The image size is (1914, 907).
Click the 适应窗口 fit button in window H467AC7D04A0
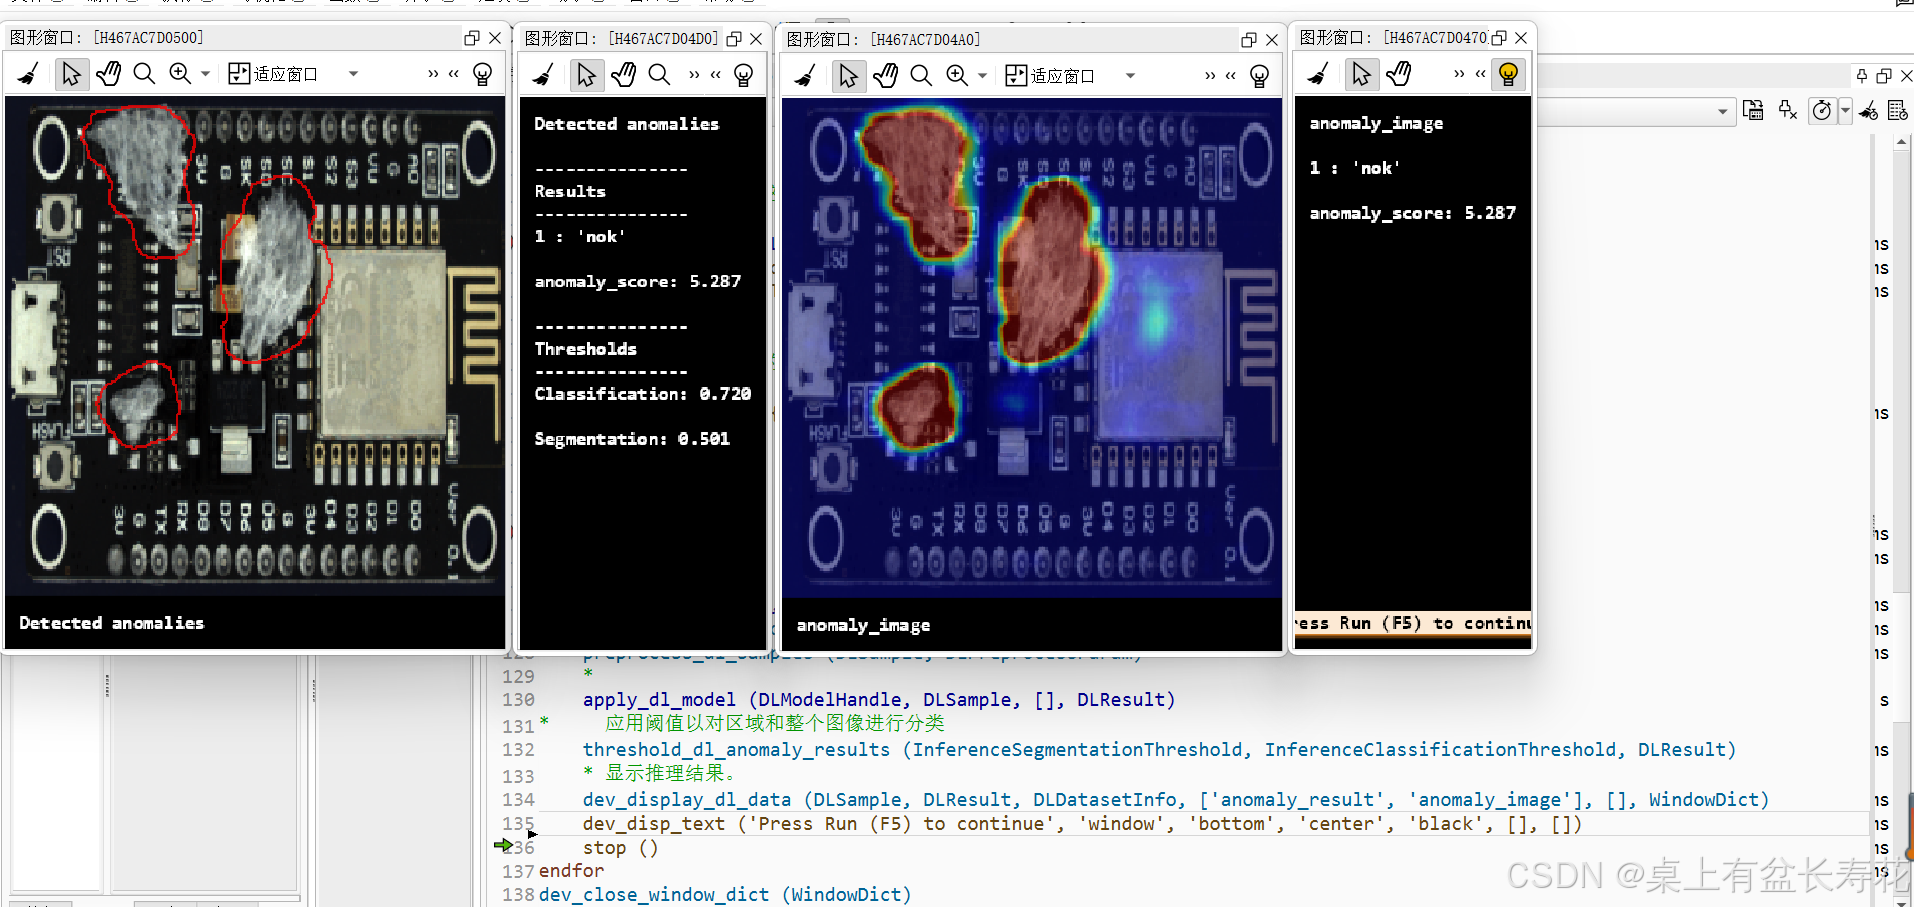coord(1050,76)
